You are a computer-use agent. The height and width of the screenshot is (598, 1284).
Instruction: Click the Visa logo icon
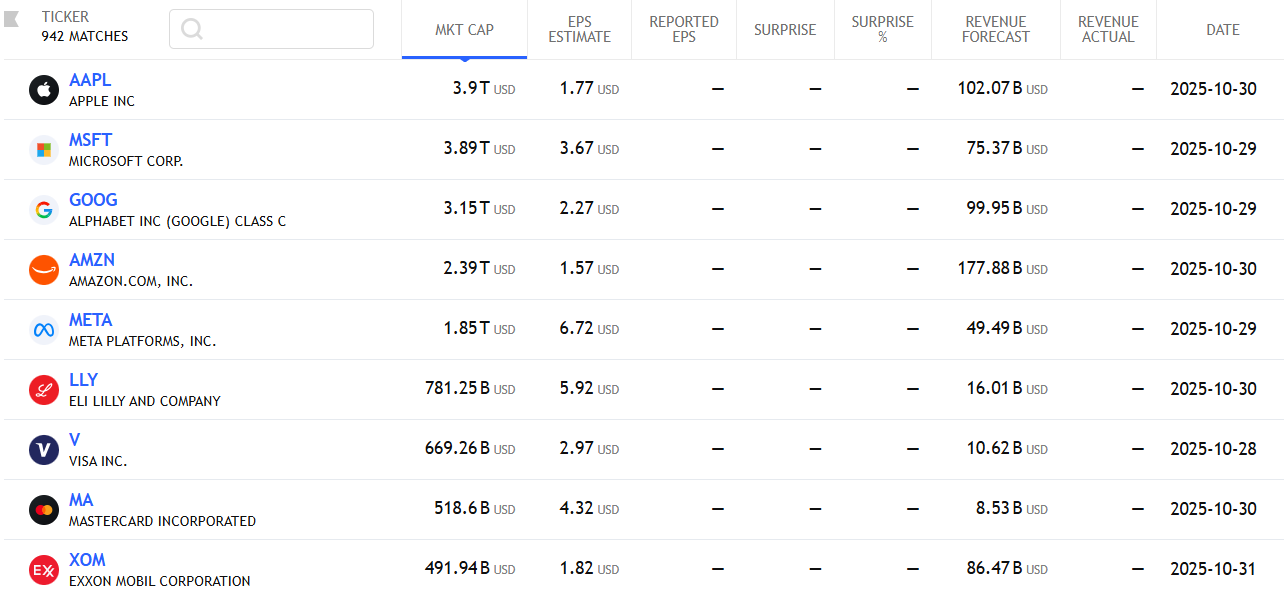click(x=44, y=450)
